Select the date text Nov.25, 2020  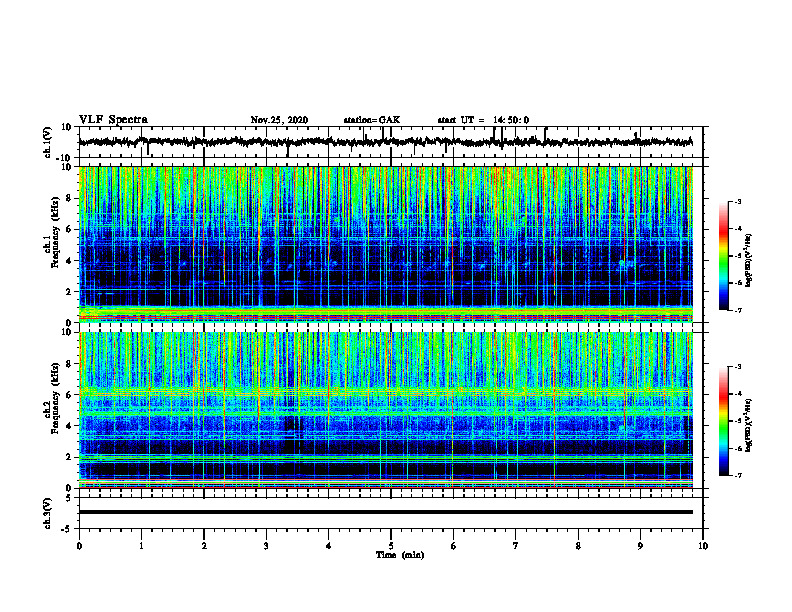pos(279,120)
